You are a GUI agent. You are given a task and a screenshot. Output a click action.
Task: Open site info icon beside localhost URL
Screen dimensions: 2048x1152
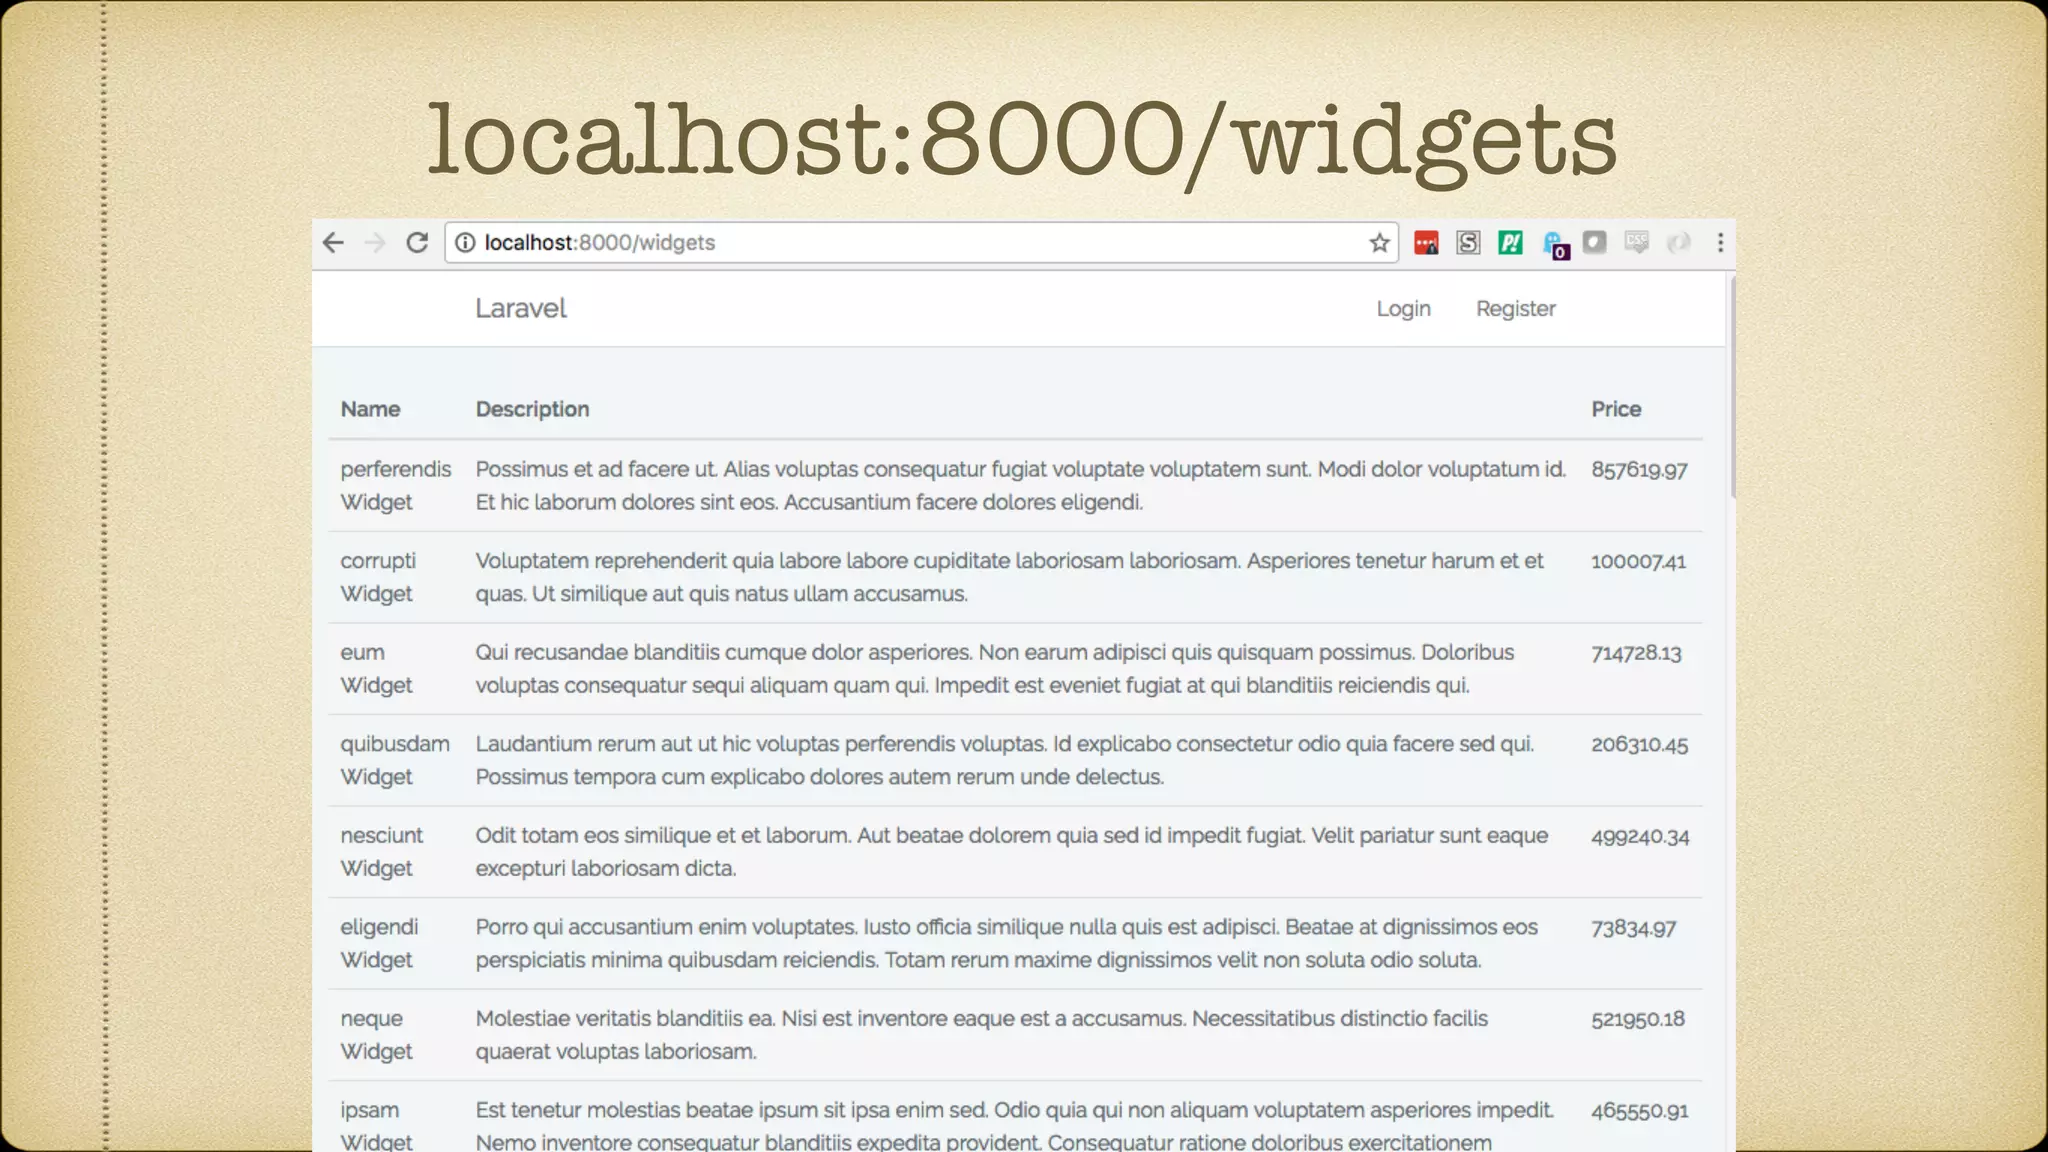click(465, 243)
